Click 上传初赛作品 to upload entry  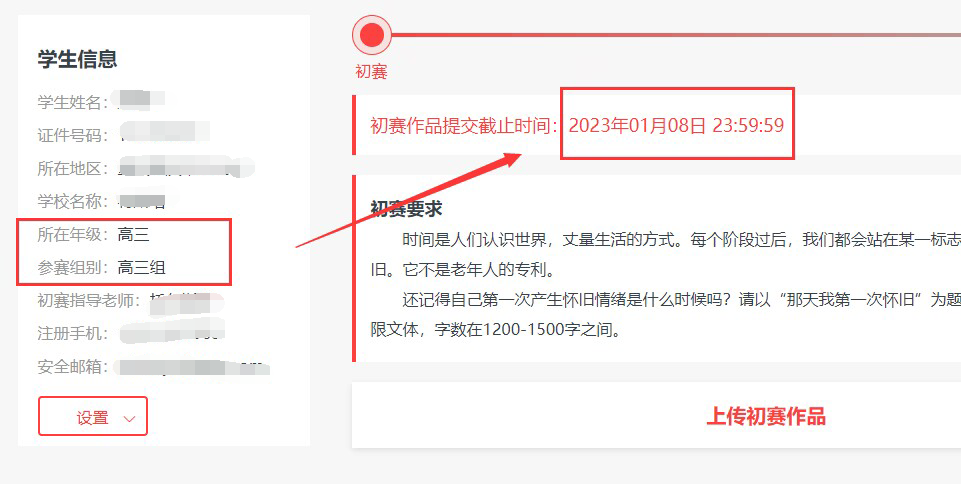tap(765, 416)
